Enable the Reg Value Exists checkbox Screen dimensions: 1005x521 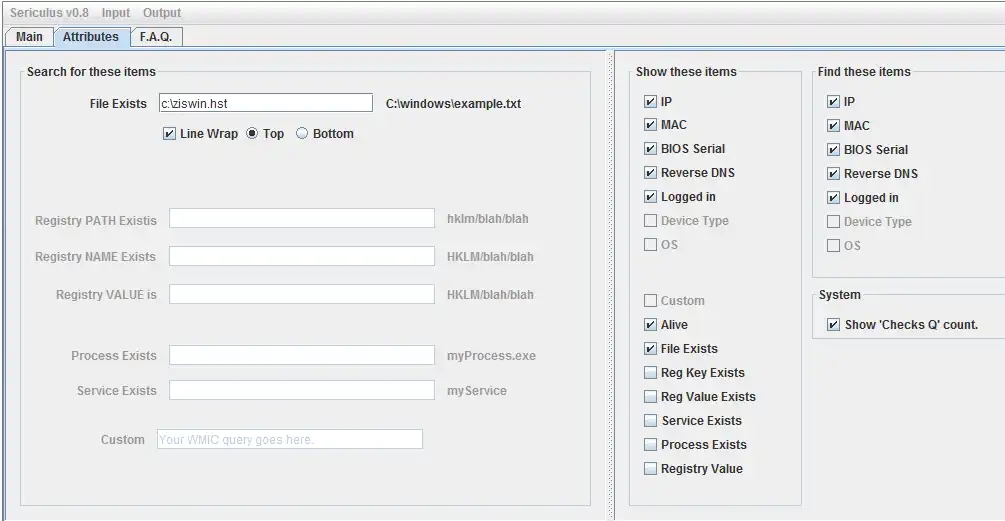pos(650,397)
